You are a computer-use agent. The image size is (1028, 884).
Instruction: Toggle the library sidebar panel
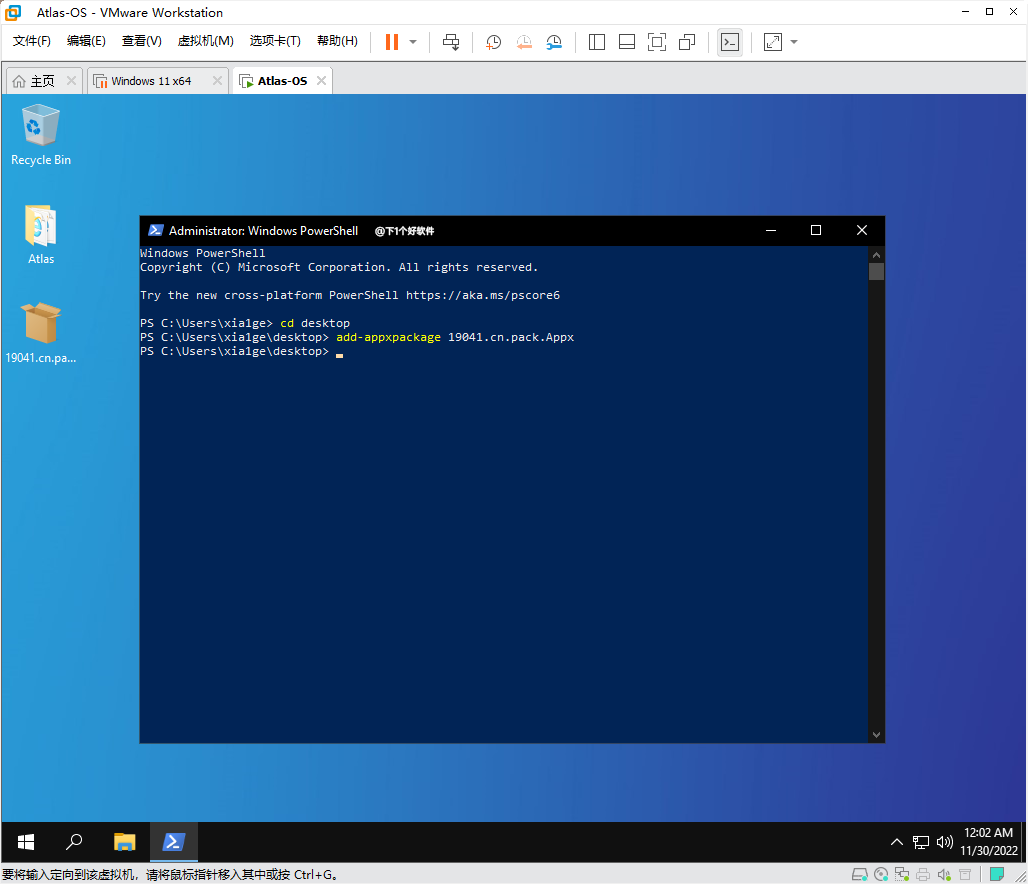click(597, 42)
